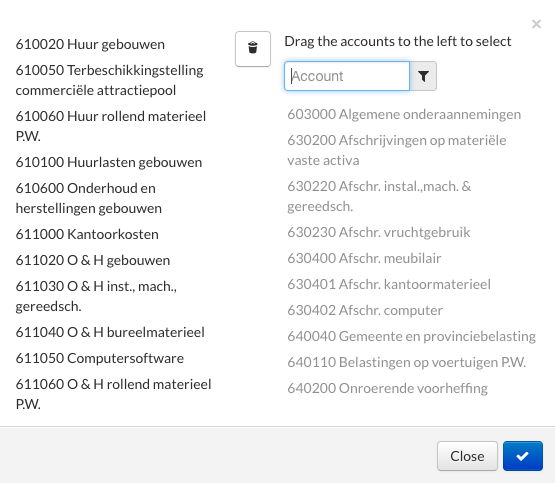Click the trash bin icon button
555x483 pixels.
(253, 49)
